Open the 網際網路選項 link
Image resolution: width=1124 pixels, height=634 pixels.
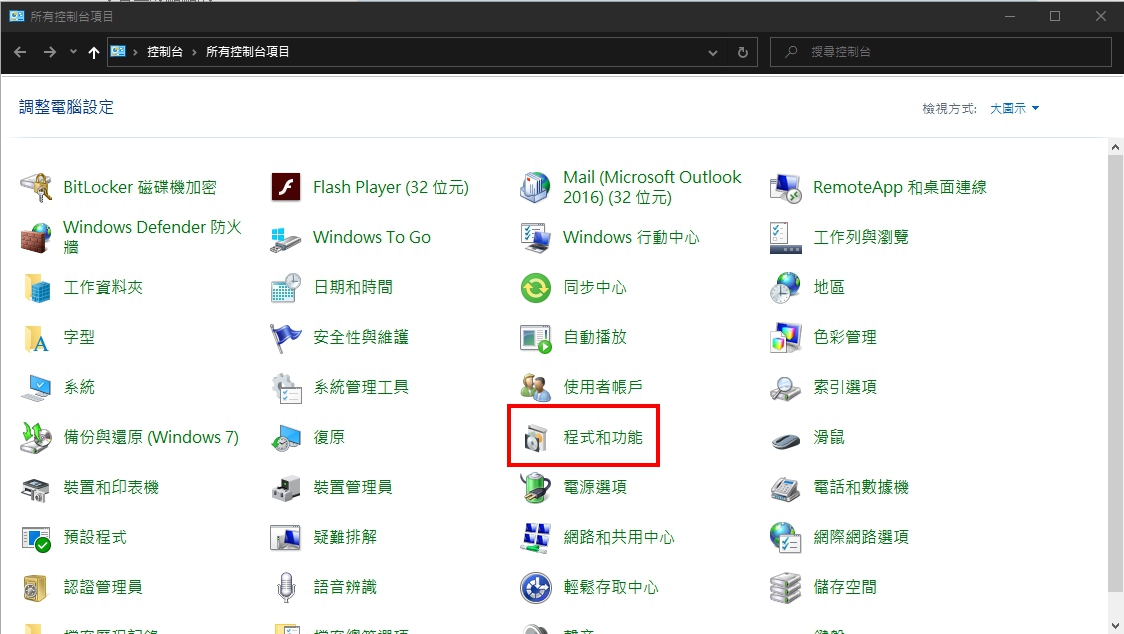coord(861,537)
